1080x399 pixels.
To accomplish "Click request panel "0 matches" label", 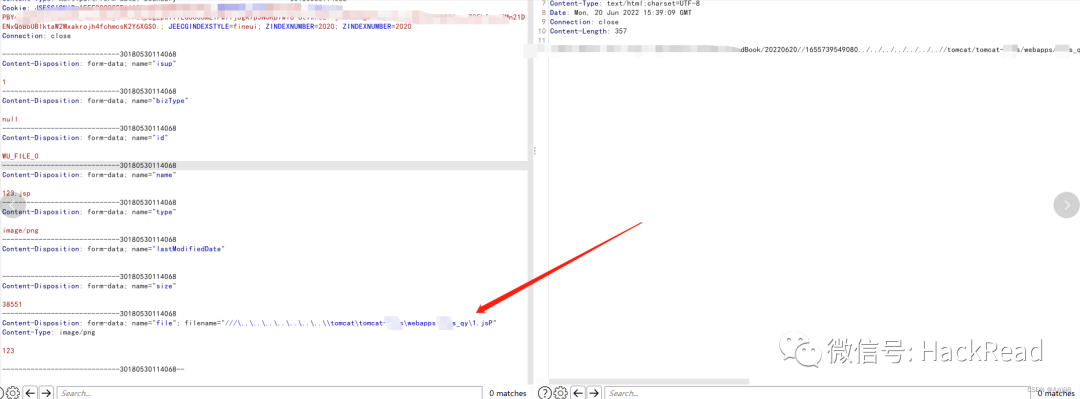I will 508,393.
